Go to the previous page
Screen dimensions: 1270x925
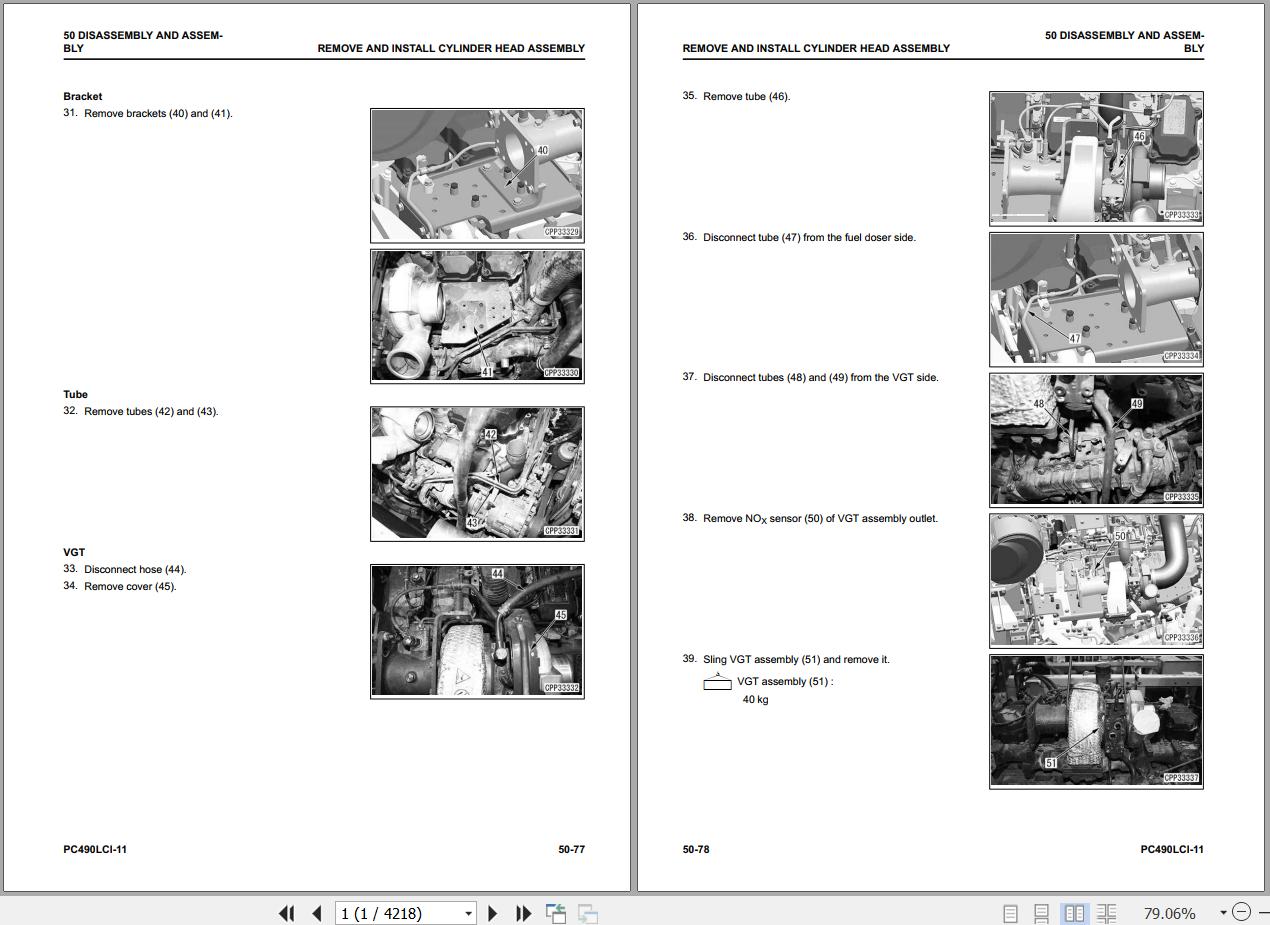(317, 913)
